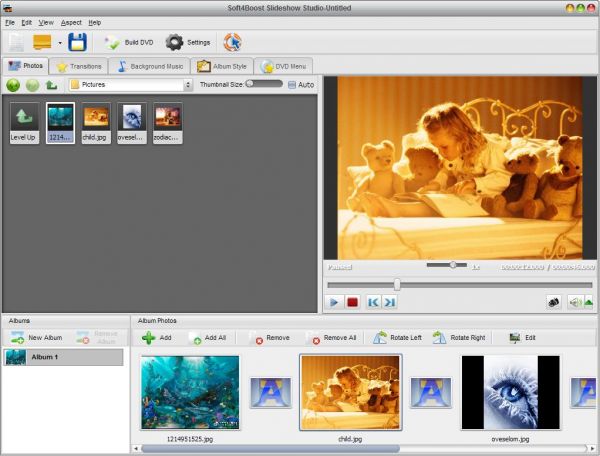Click the lifebuoy help icon in toolbar

232,42
